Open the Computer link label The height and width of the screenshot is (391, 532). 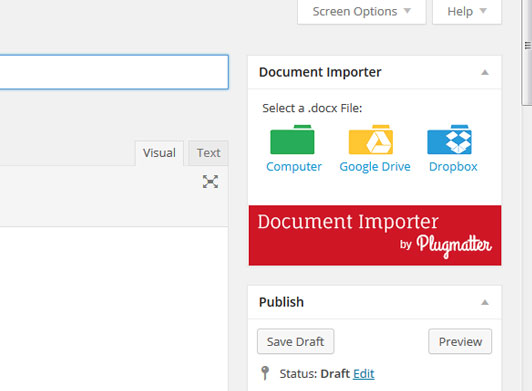[294, 167]
